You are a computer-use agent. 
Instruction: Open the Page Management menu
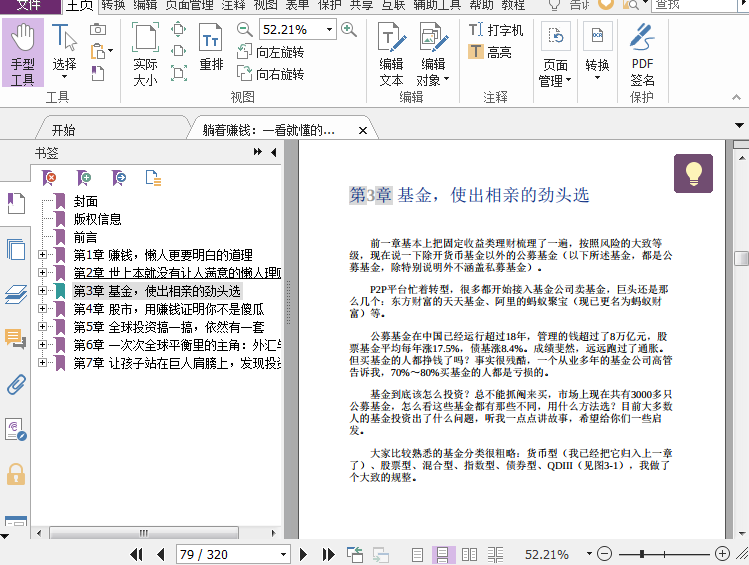click(x=555, y=55)
